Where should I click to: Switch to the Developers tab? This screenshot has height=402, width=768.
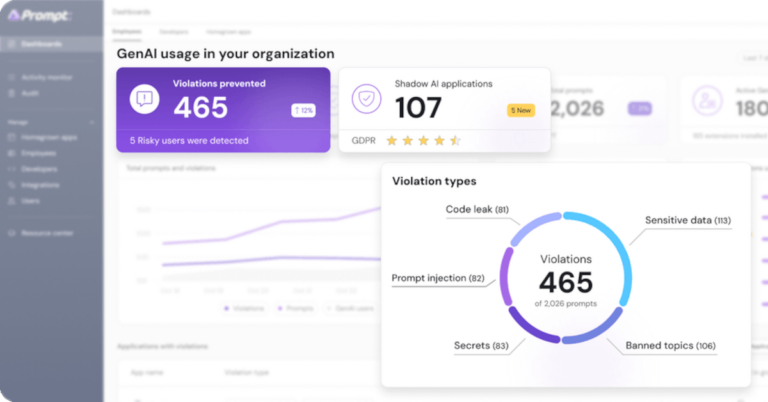tap(173, 33)
